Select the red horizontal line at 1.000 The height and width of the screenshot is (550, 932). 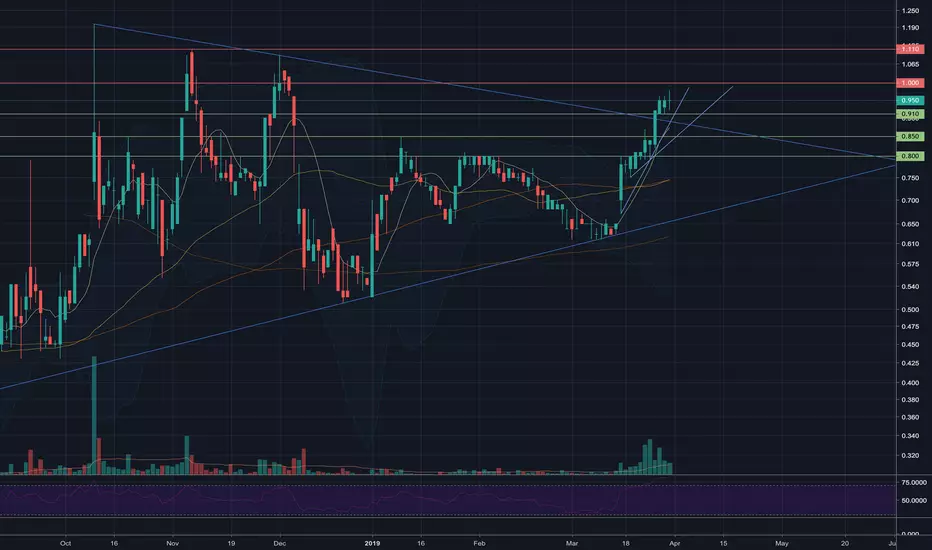[x=446, y=83]
